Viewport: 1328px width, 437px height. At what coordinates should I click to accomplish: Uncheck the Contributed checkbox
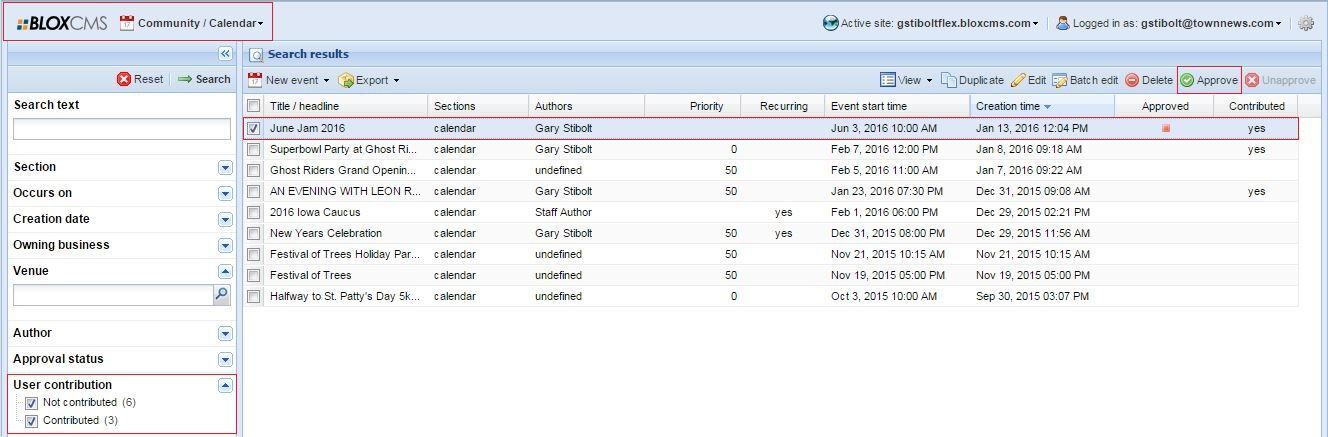[x=31, y=421]
